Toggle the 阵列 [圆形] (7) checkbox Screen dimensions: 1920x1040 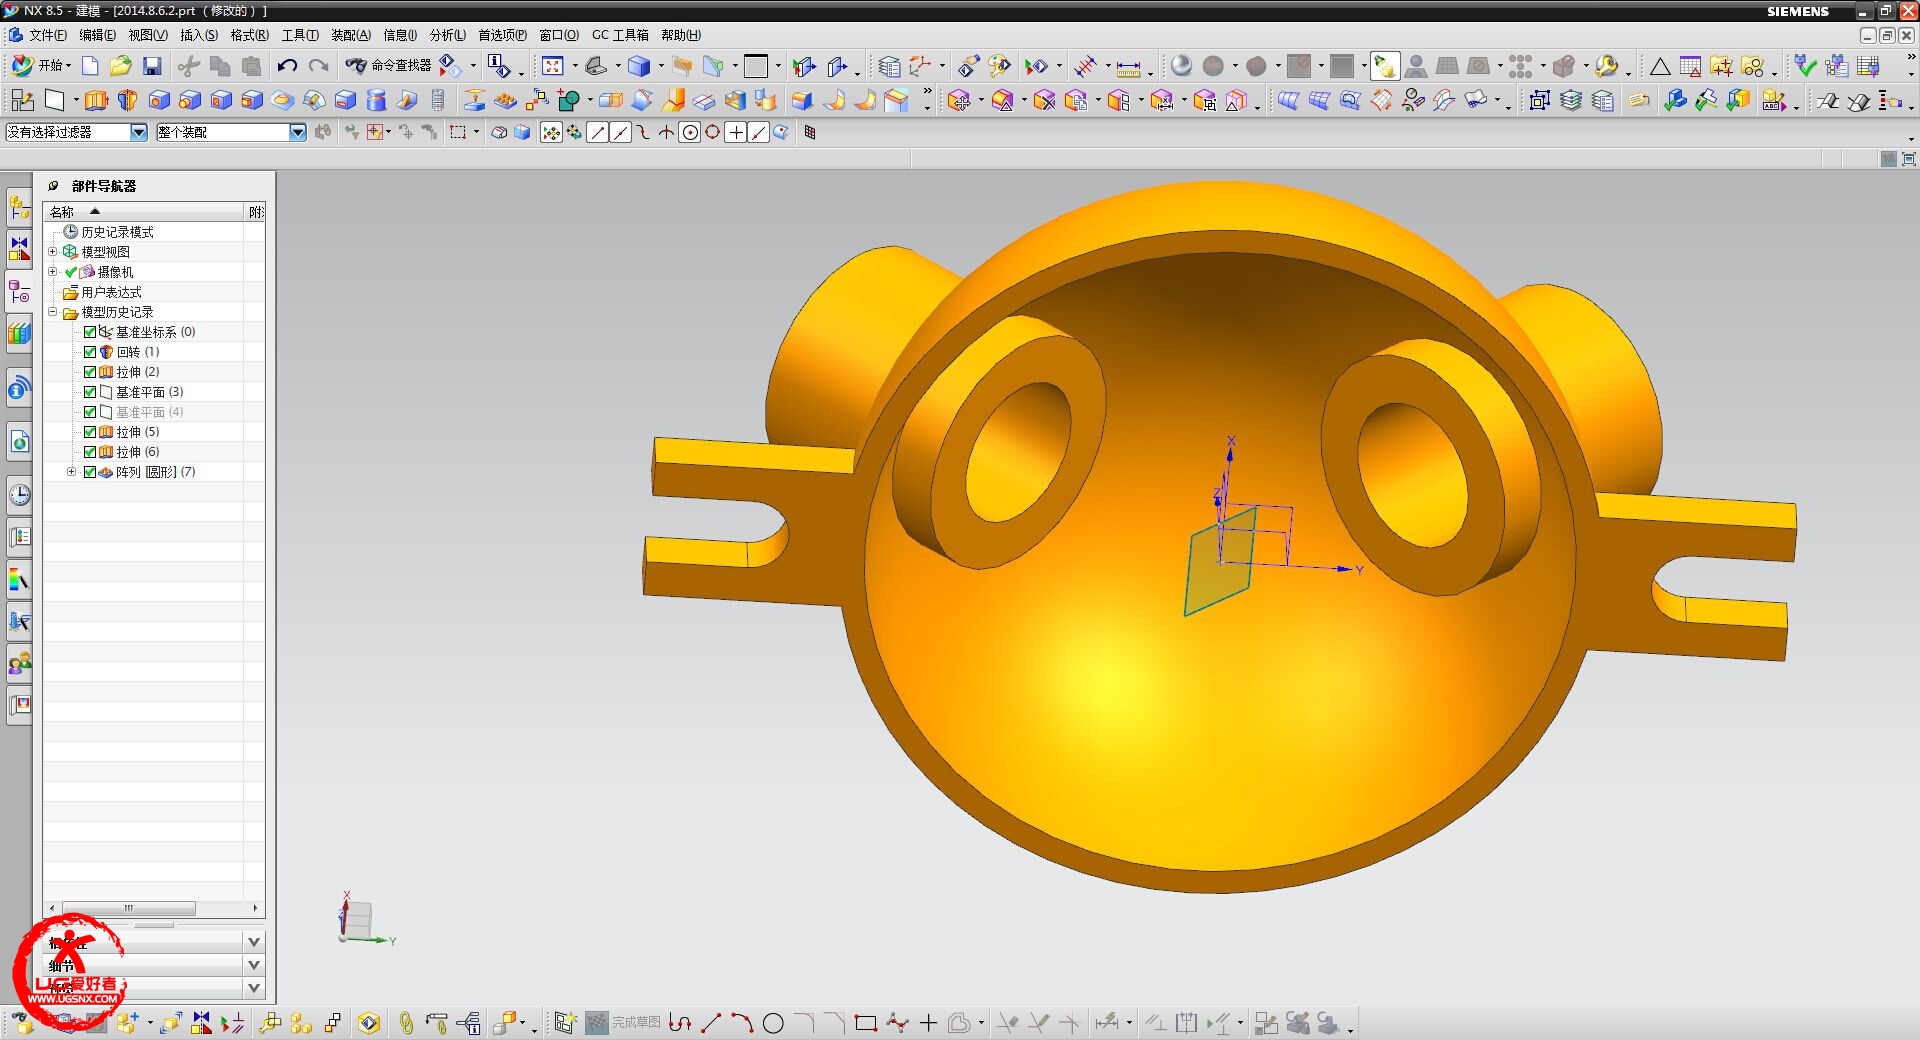click(90, 472)
